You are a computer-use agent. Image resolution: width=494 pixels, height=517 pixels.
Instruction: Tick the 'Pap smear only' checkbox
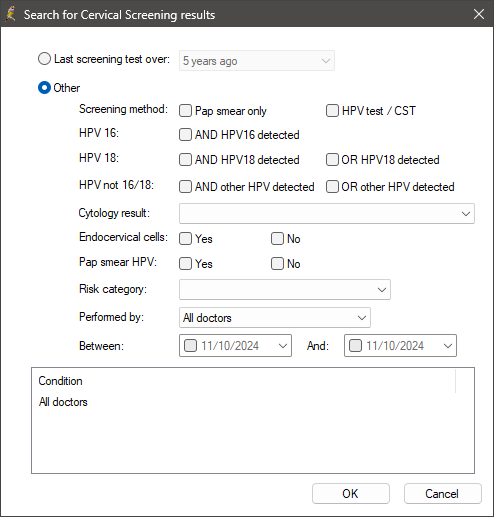(185, 111)
